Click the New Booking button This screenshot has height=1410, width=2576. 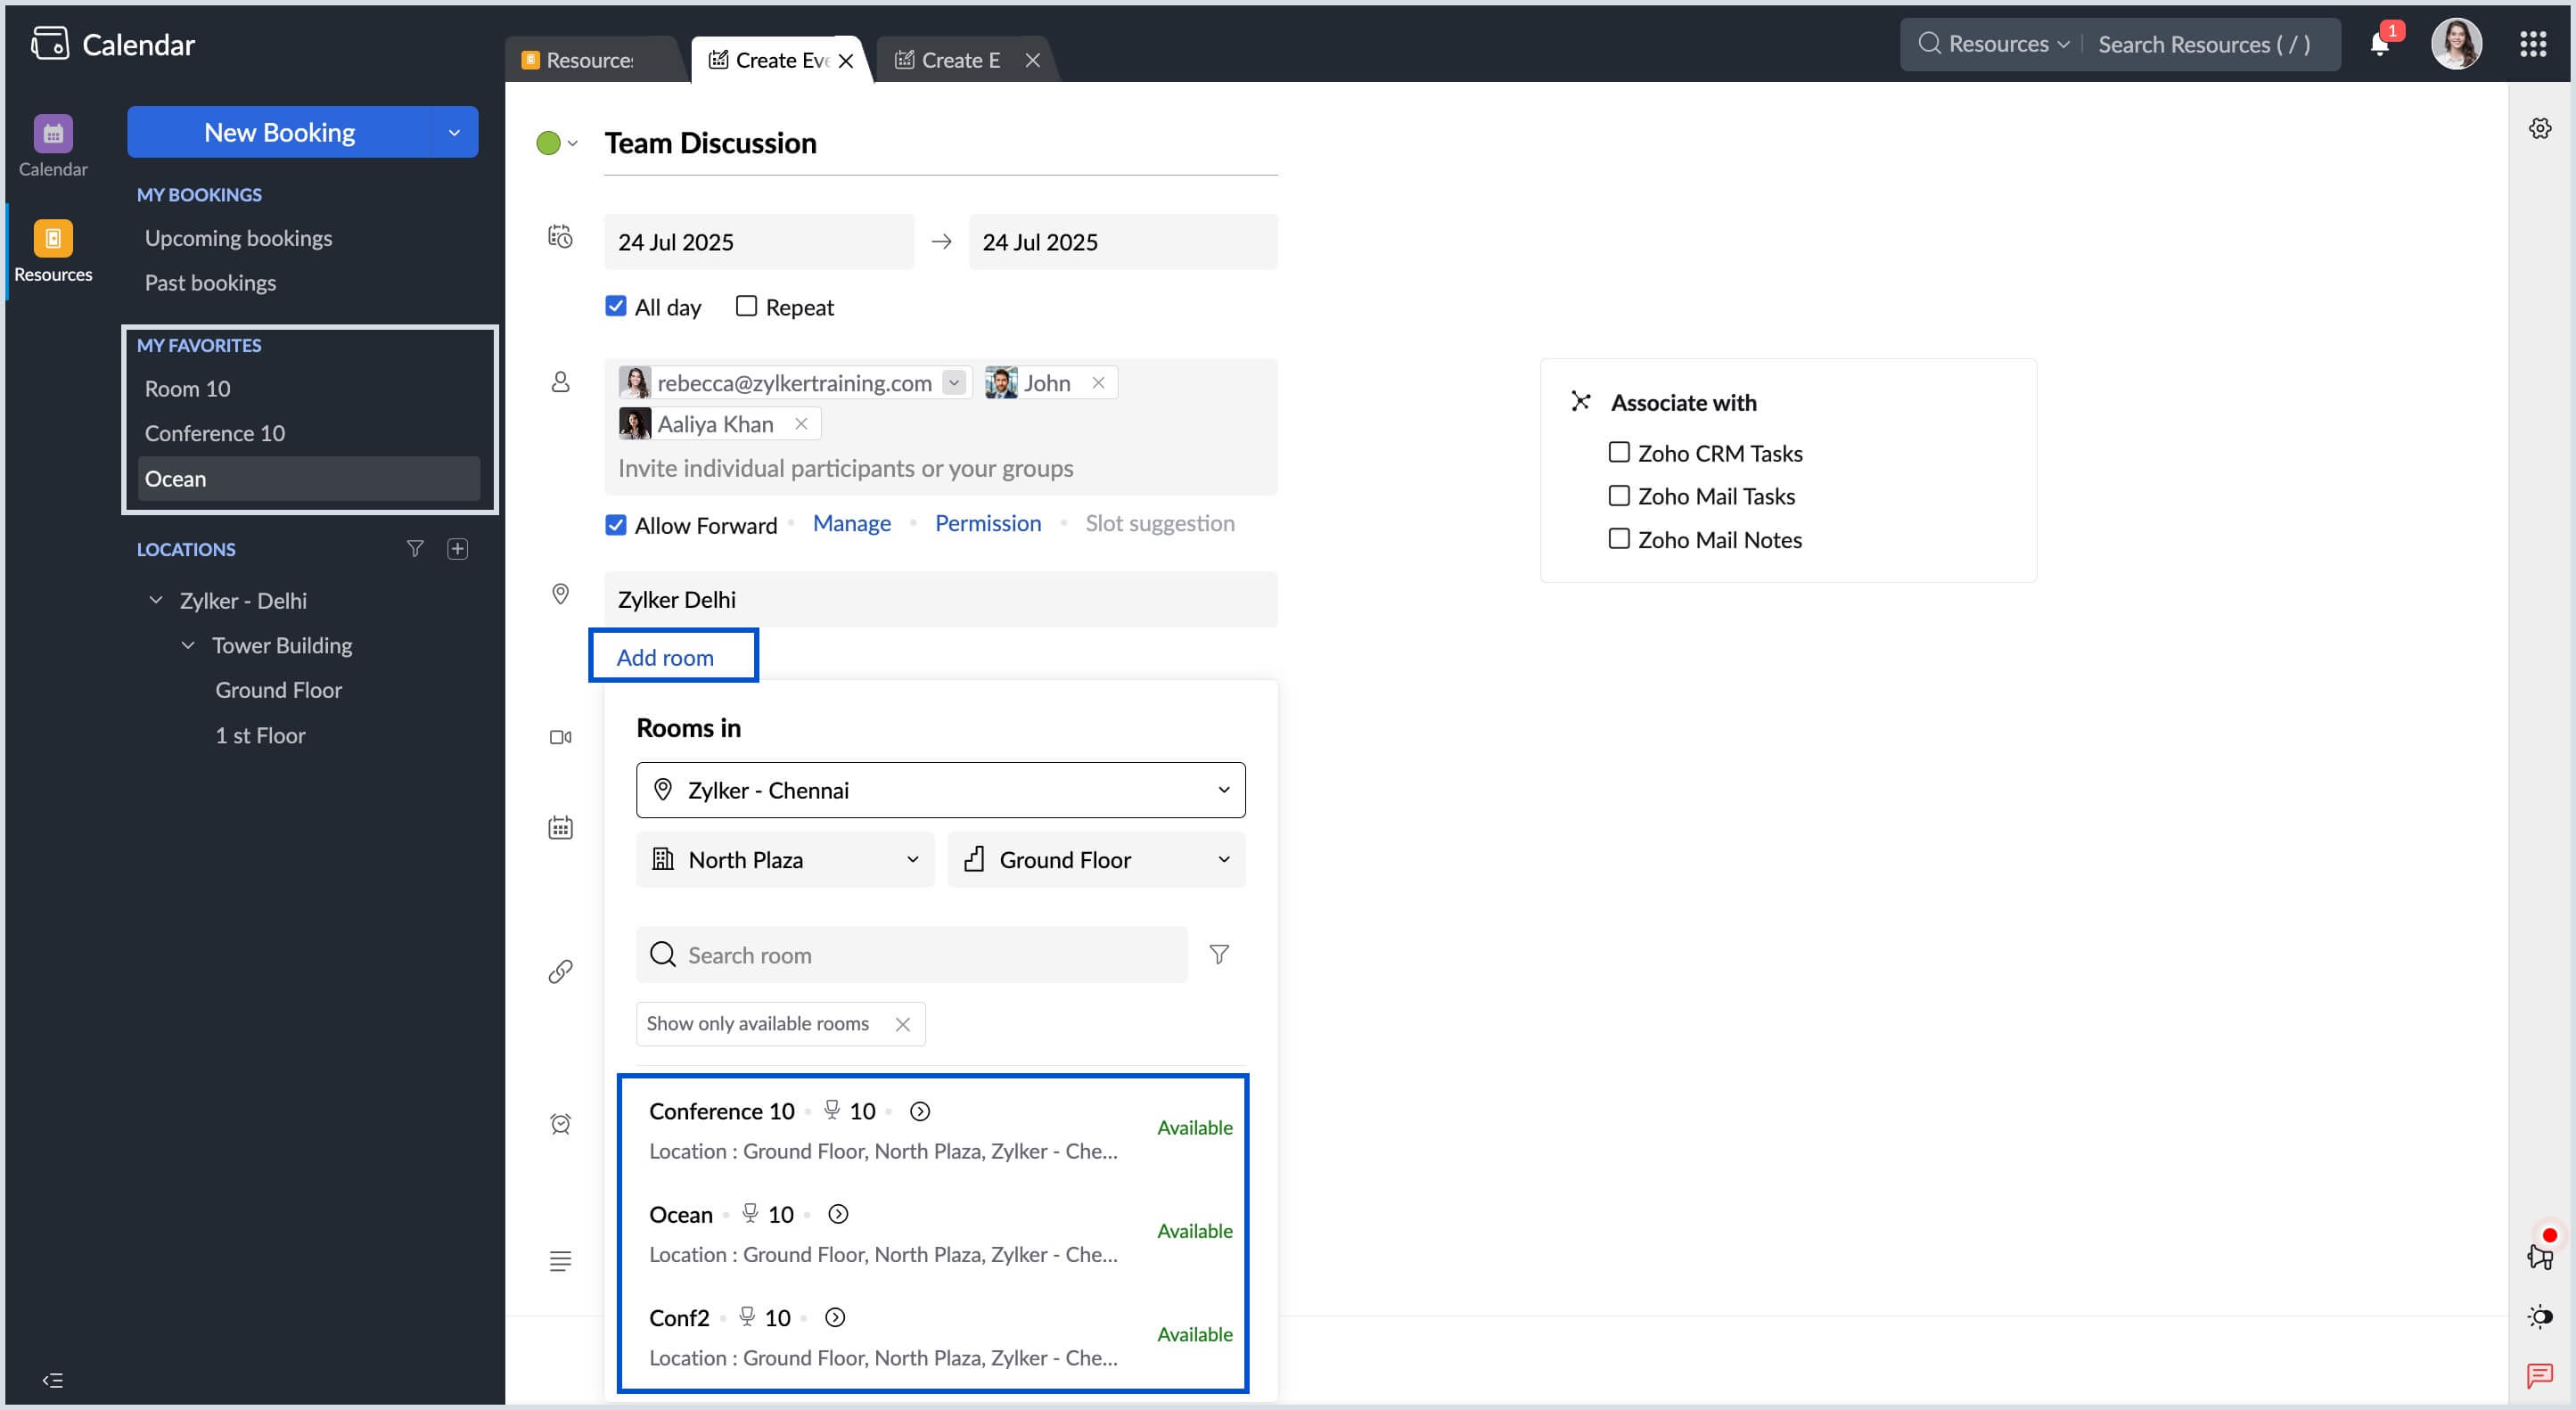click(280, 132)
